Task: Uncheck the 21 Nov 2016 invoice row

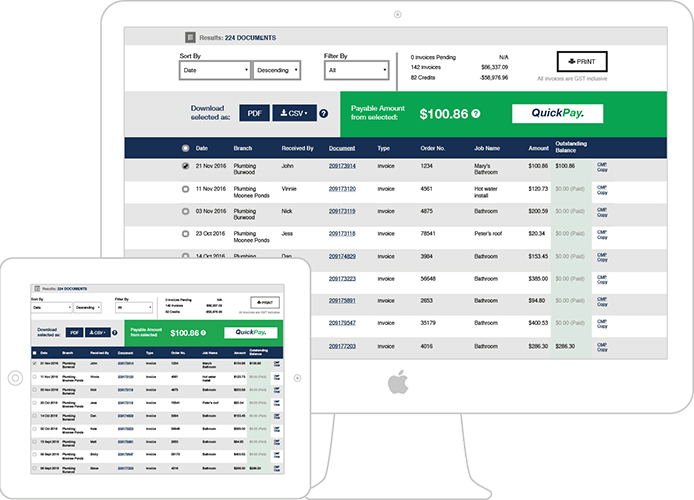Action: (185, 167)
